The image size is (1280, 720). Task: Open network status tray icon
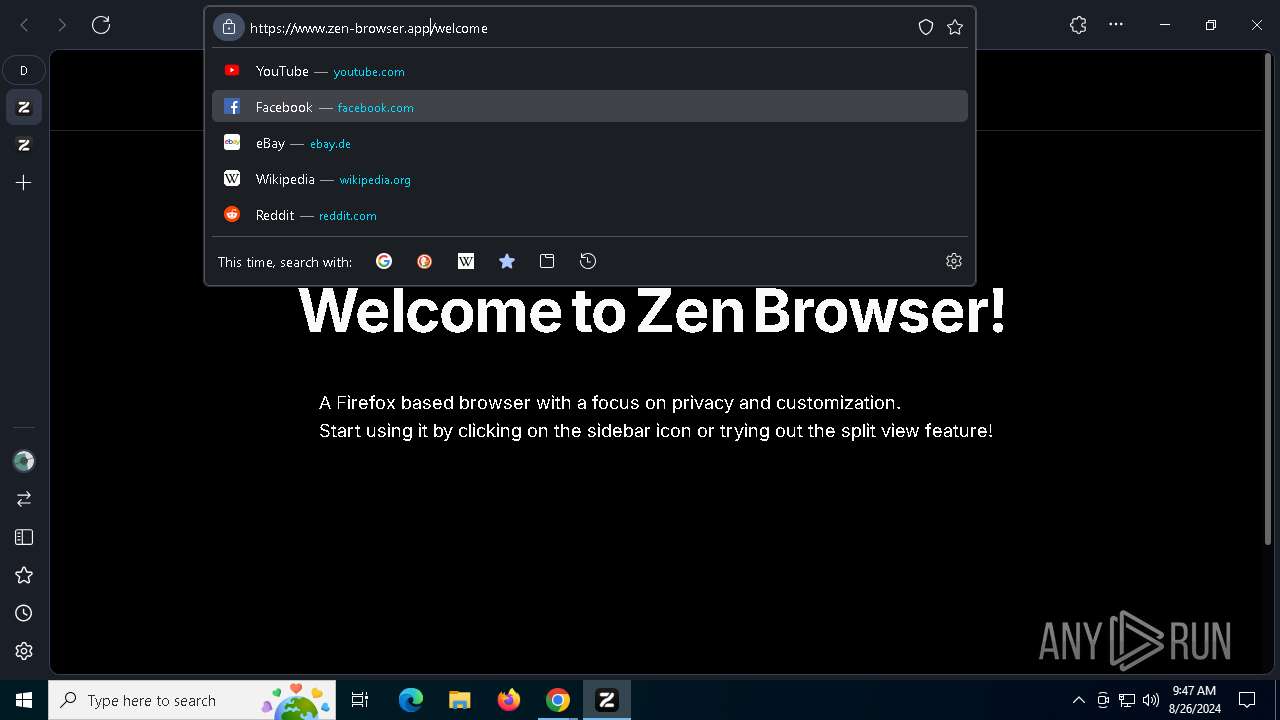pos(1127,700)
